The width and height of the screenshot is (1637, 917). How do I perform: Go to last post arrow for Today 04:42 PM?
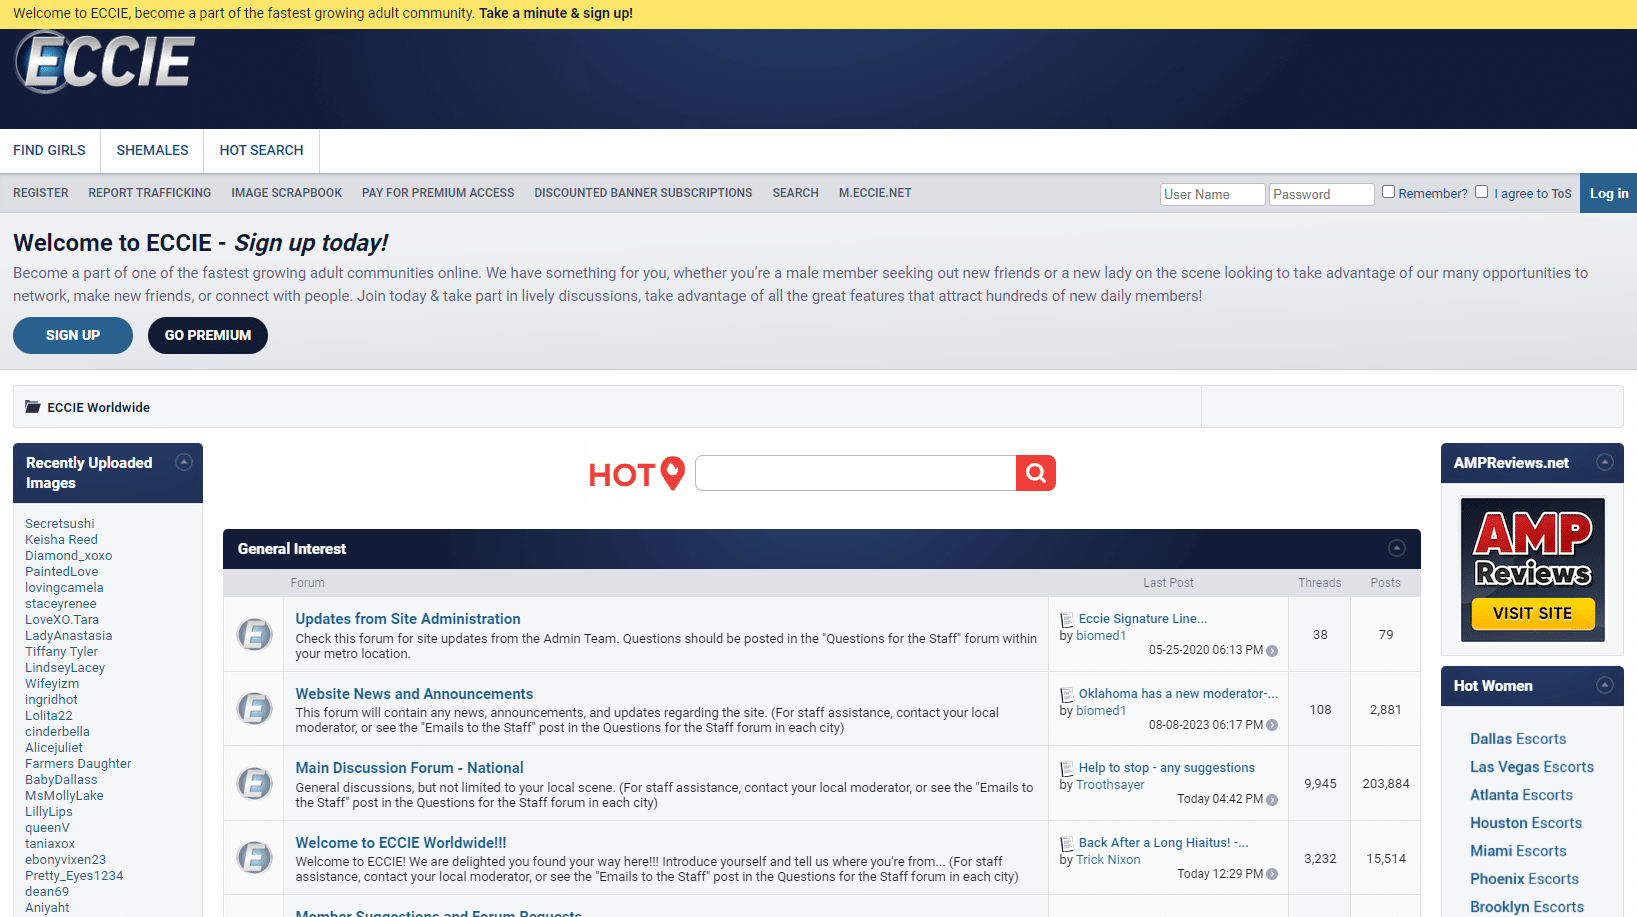pos(1272,800)
